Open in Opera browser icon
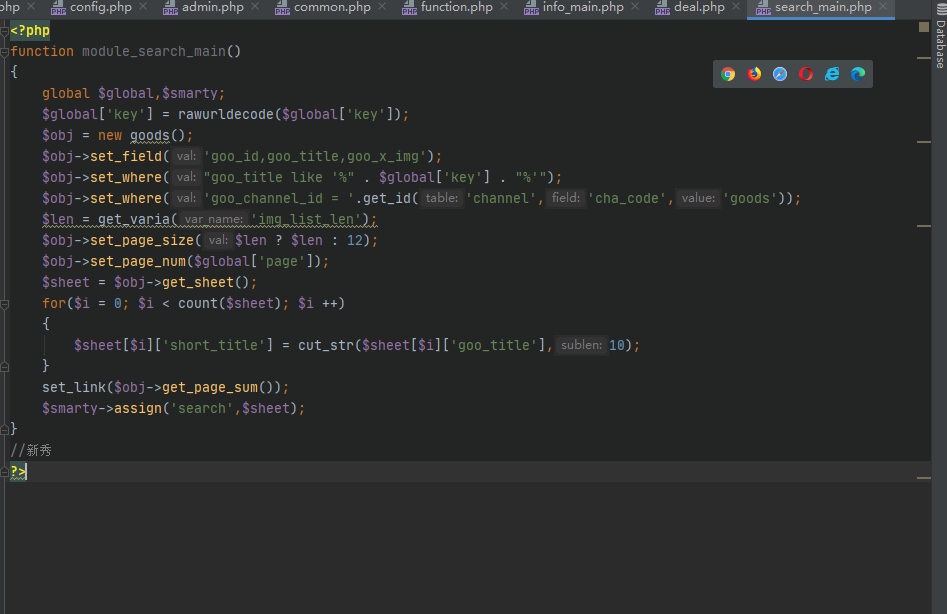Screen dimensions: 947x614 click(x=806, y=74)
